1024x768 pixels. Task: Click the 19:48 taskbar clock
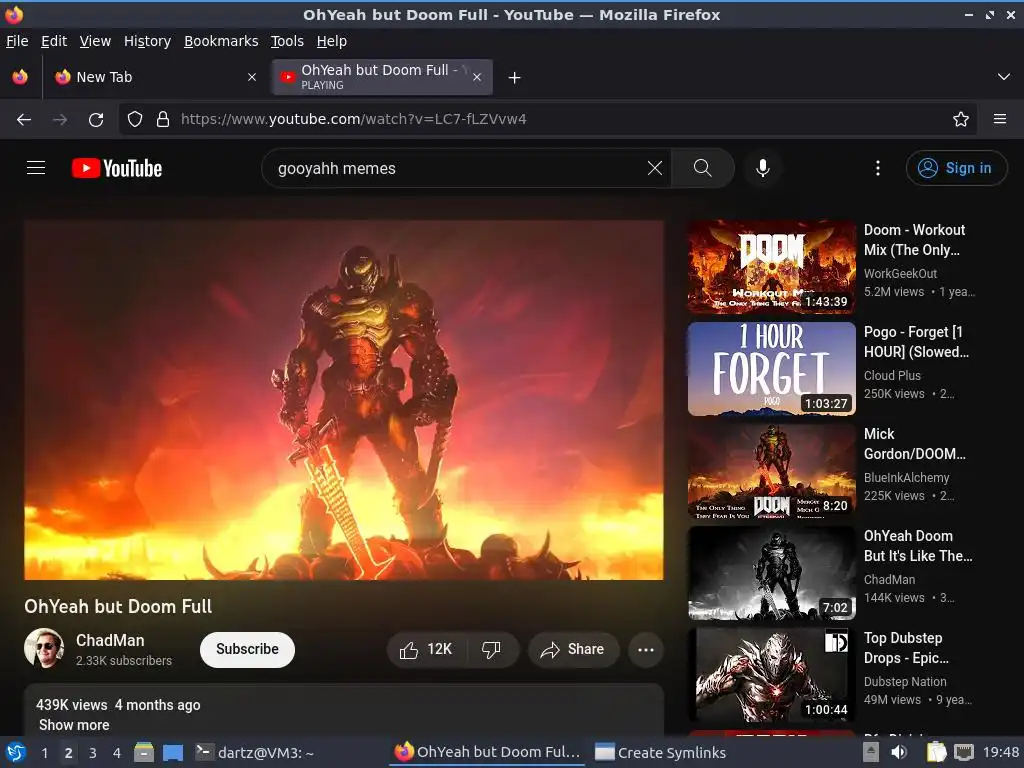coord(1000,752)
